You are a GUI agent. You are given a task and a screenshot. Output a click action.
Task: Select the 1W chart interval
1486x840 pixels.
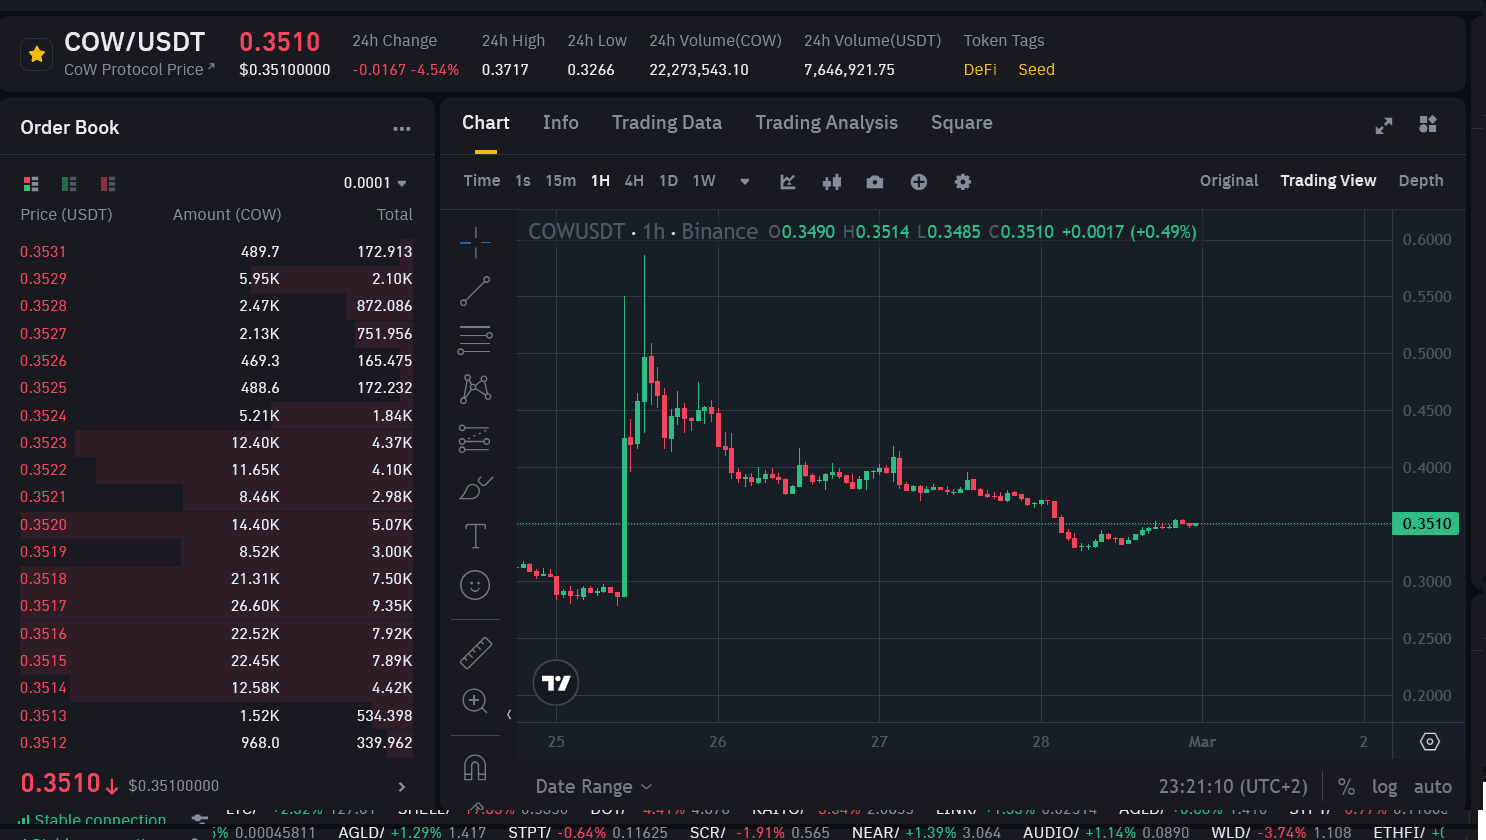pos(704,181)
